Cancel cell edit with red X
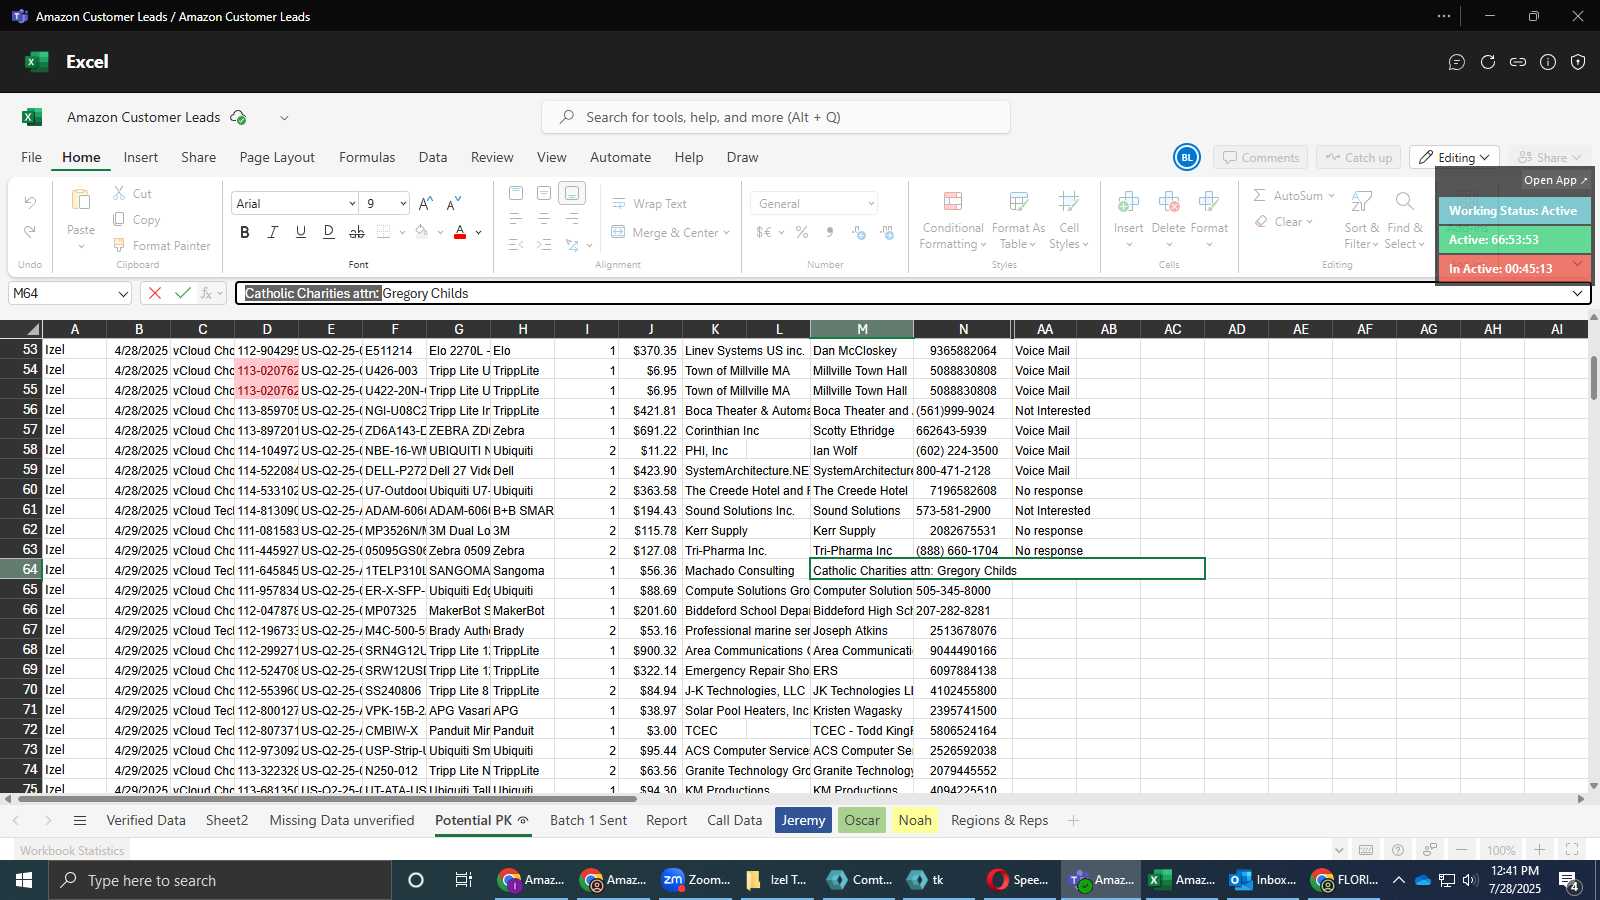 click(154, 293)
